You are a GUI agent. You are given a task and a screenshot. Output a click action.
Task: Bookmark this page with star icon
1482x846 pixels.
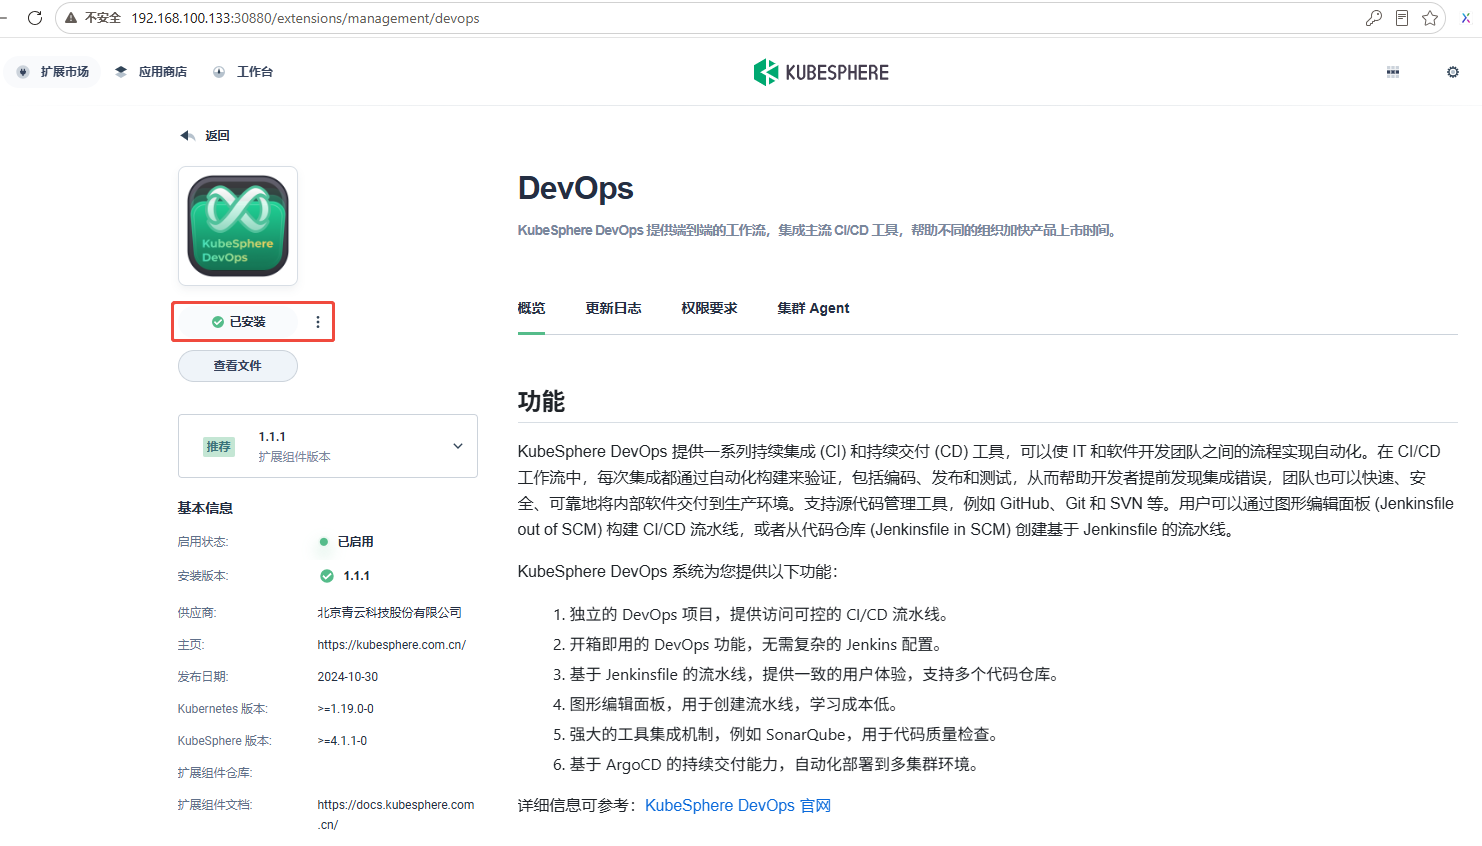tap(1430, 18)
